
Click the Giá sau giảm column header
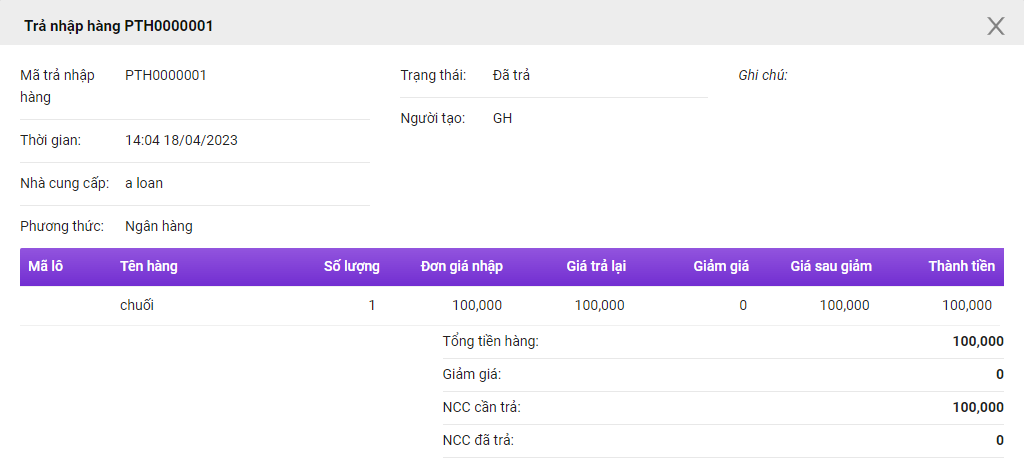coord(831,266)
